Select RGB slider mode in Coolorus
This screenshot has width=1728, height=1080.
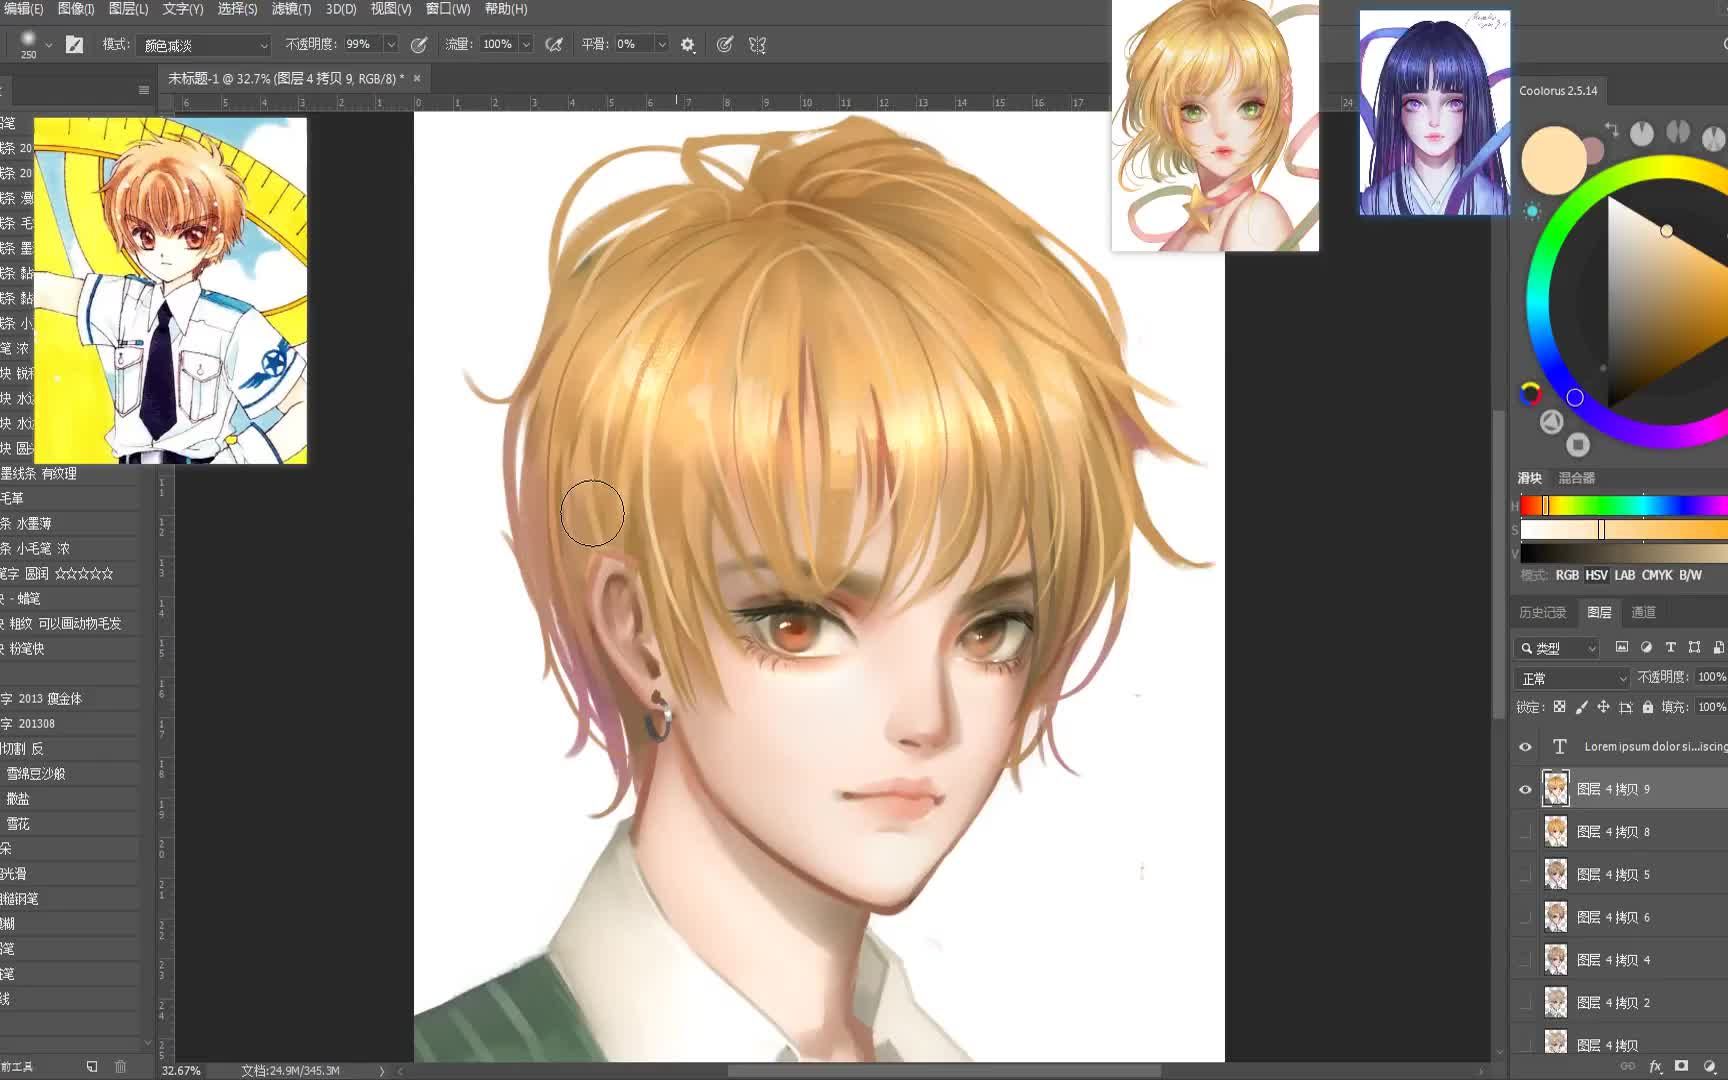point(1567,575)
